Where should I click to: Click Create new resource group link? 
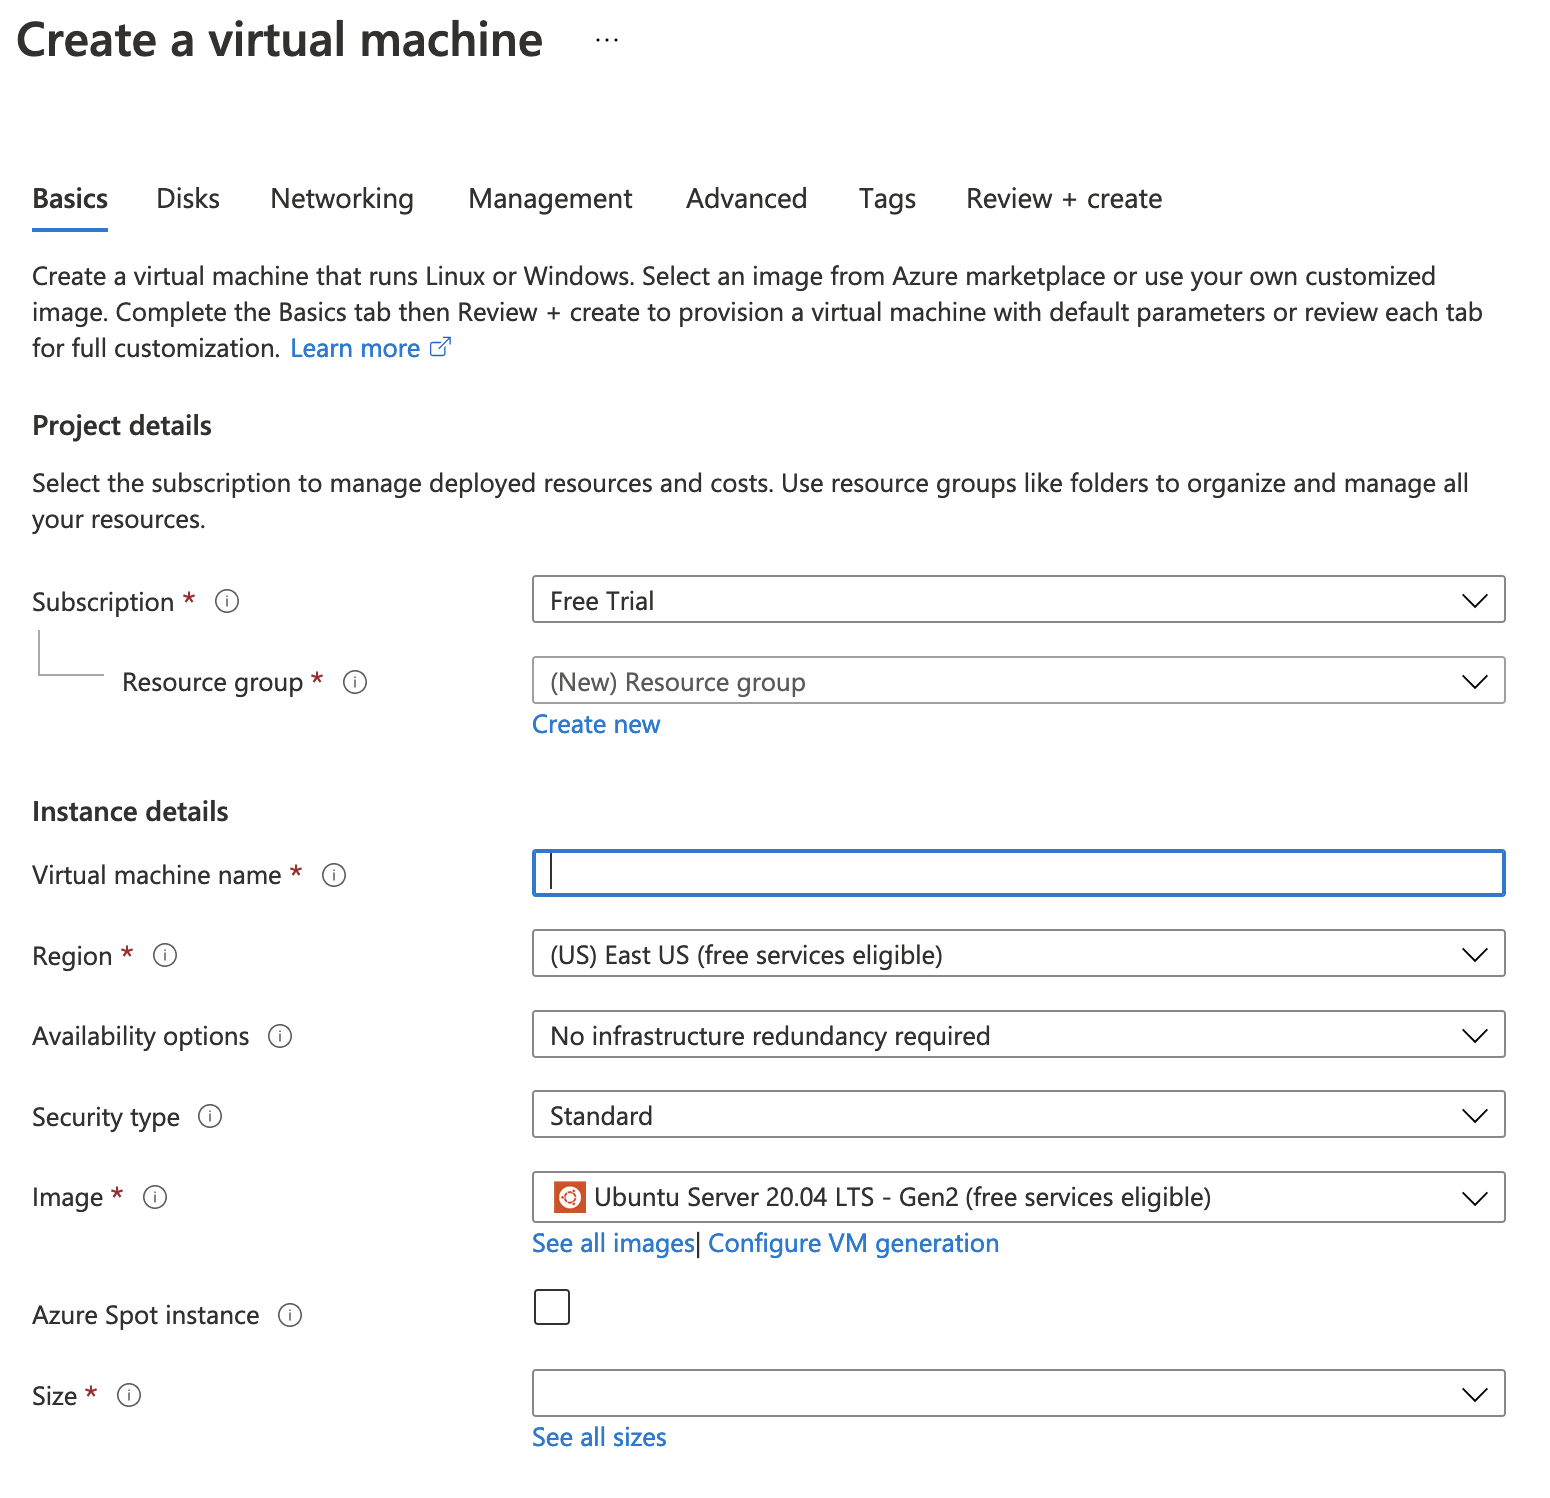[596, 724]
